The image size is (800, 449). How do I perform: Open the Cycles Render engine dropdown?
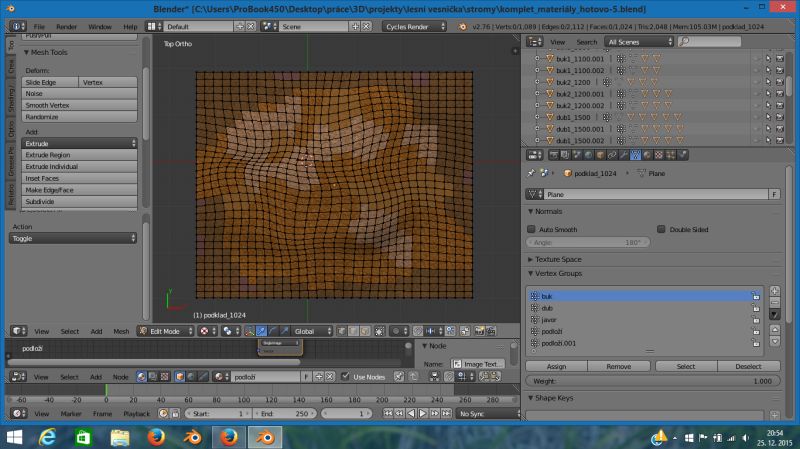414,27
